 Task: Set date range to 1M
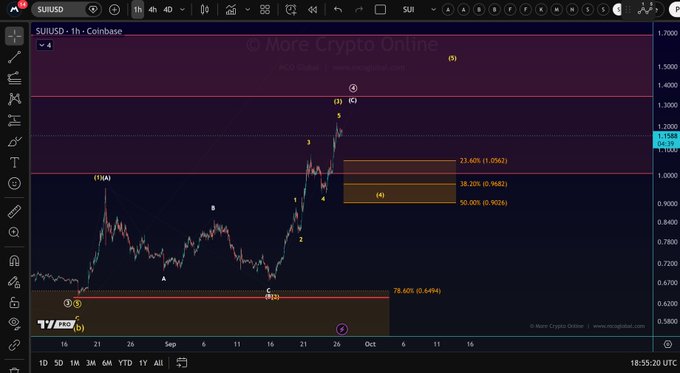(x=75, y=363)
